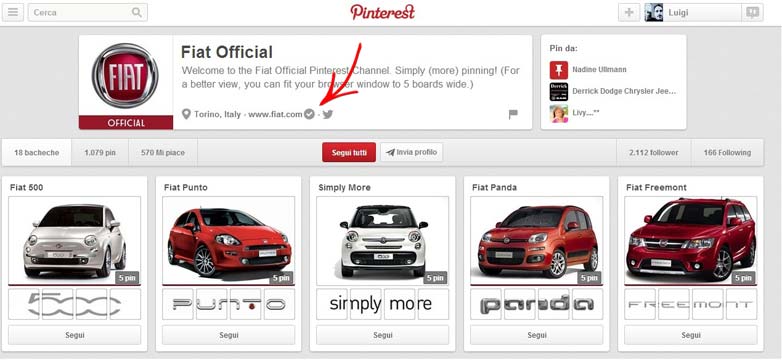
Task: Click the verified website checkmark badge
Action: 309,115
